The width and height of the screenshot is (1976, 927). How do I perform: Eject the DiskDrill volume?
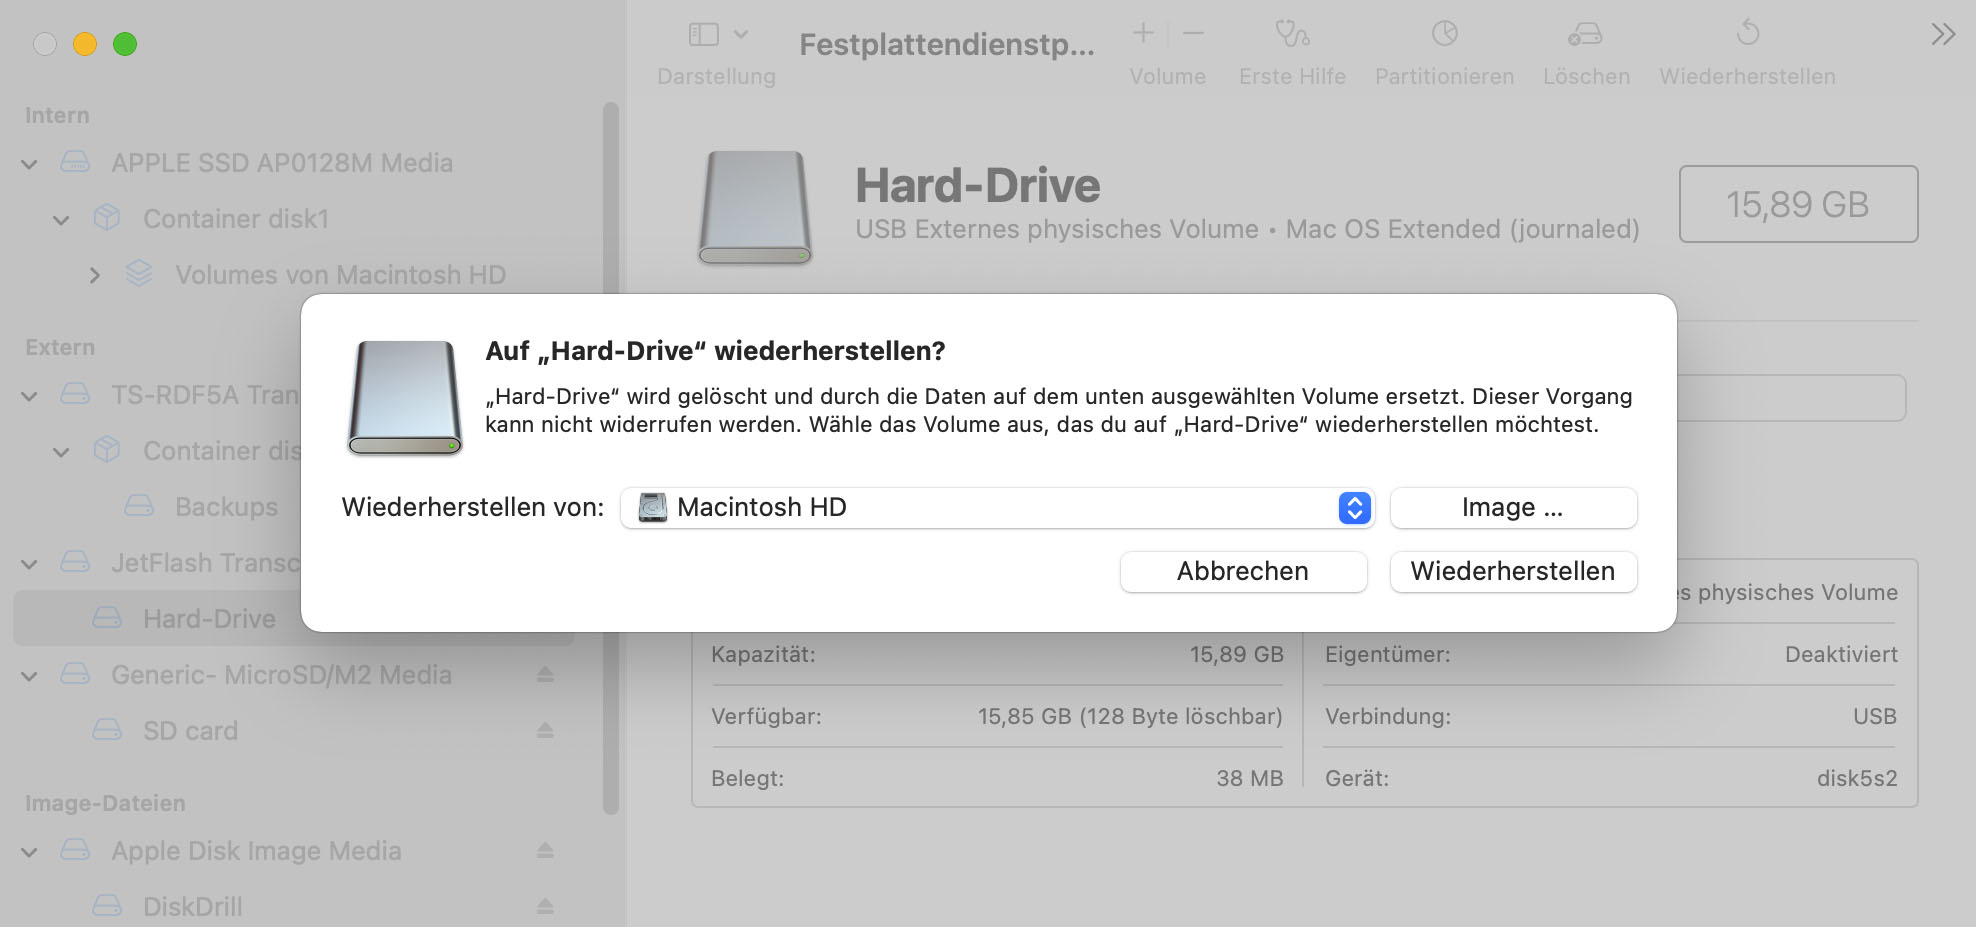(545, 907)
